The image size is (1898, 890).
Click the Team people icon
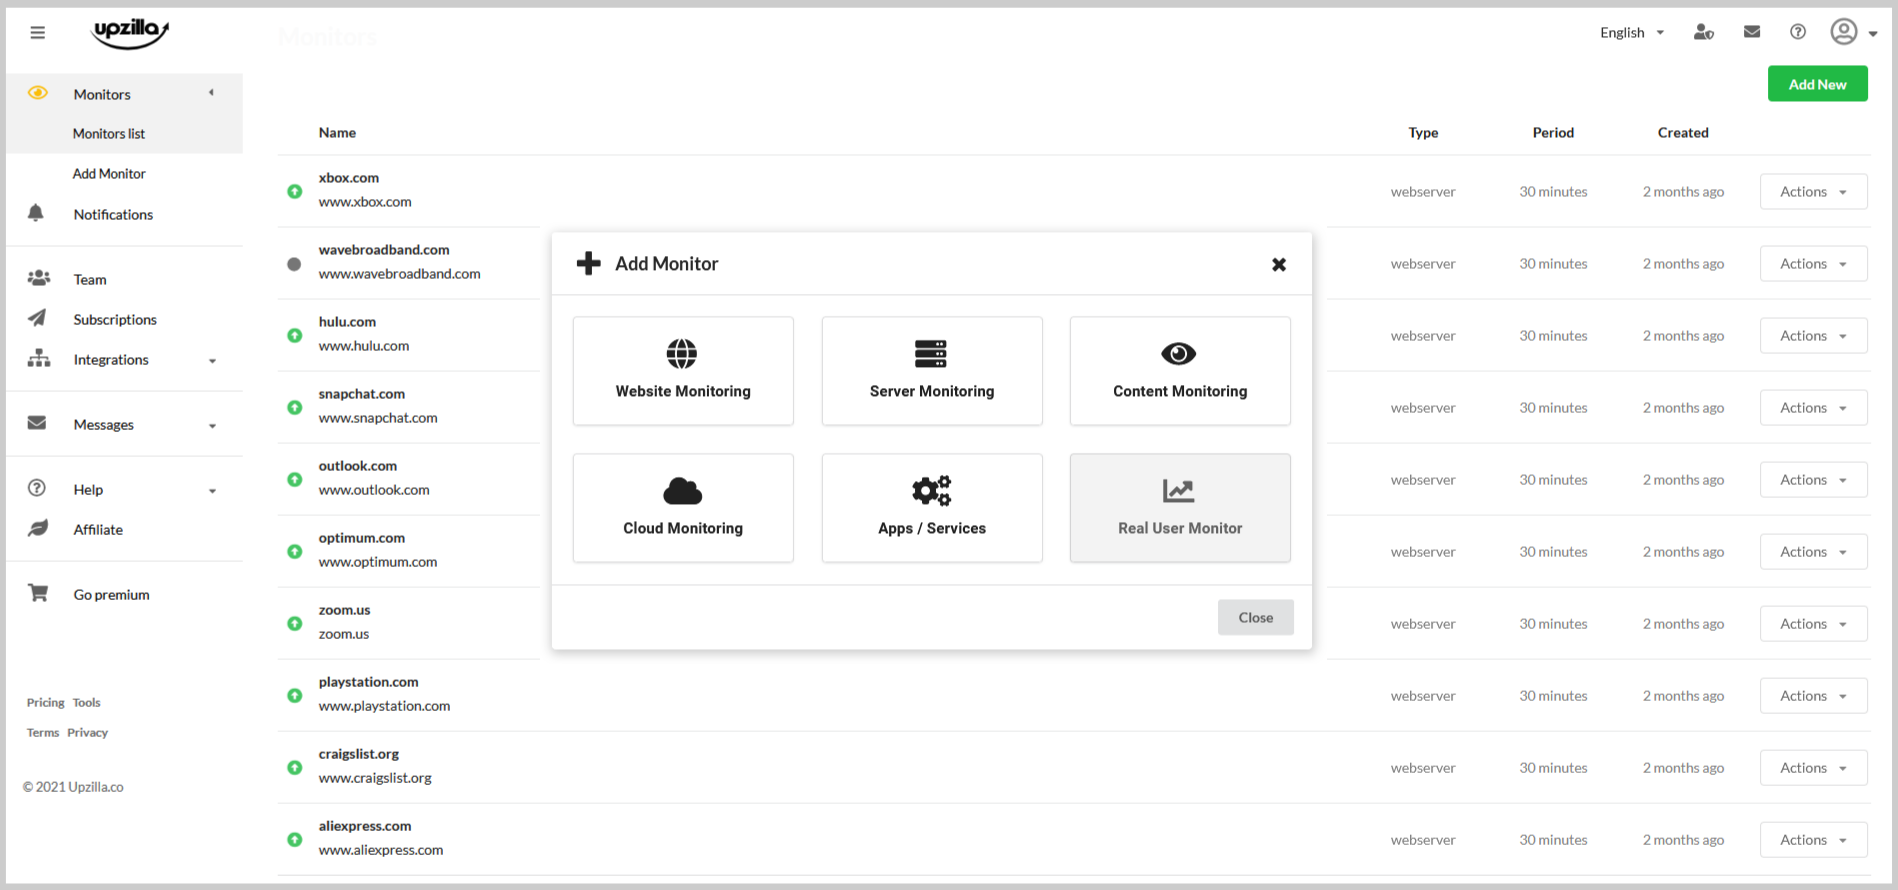[39, 278]
